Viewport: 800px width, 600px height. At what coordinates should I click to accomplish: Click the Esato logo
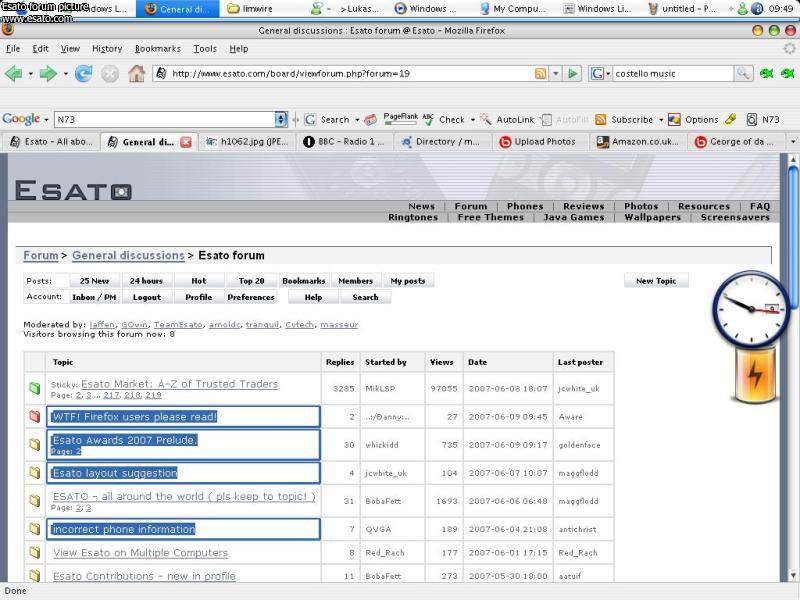click(x=73, y=191)
